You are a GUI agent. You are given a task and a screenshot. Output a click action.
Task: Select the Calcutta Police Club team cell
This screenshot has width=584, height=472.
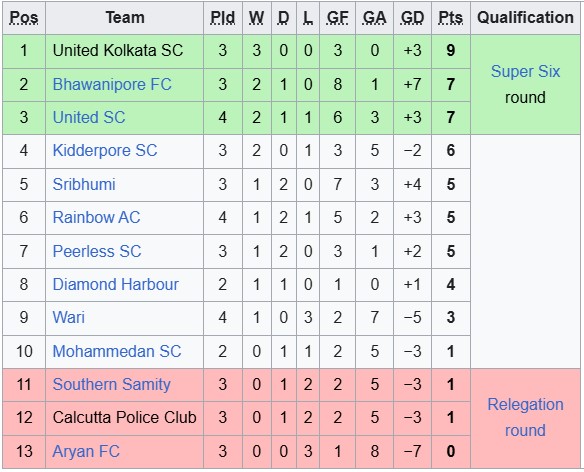pyautogui.click(x=124, y=418)
